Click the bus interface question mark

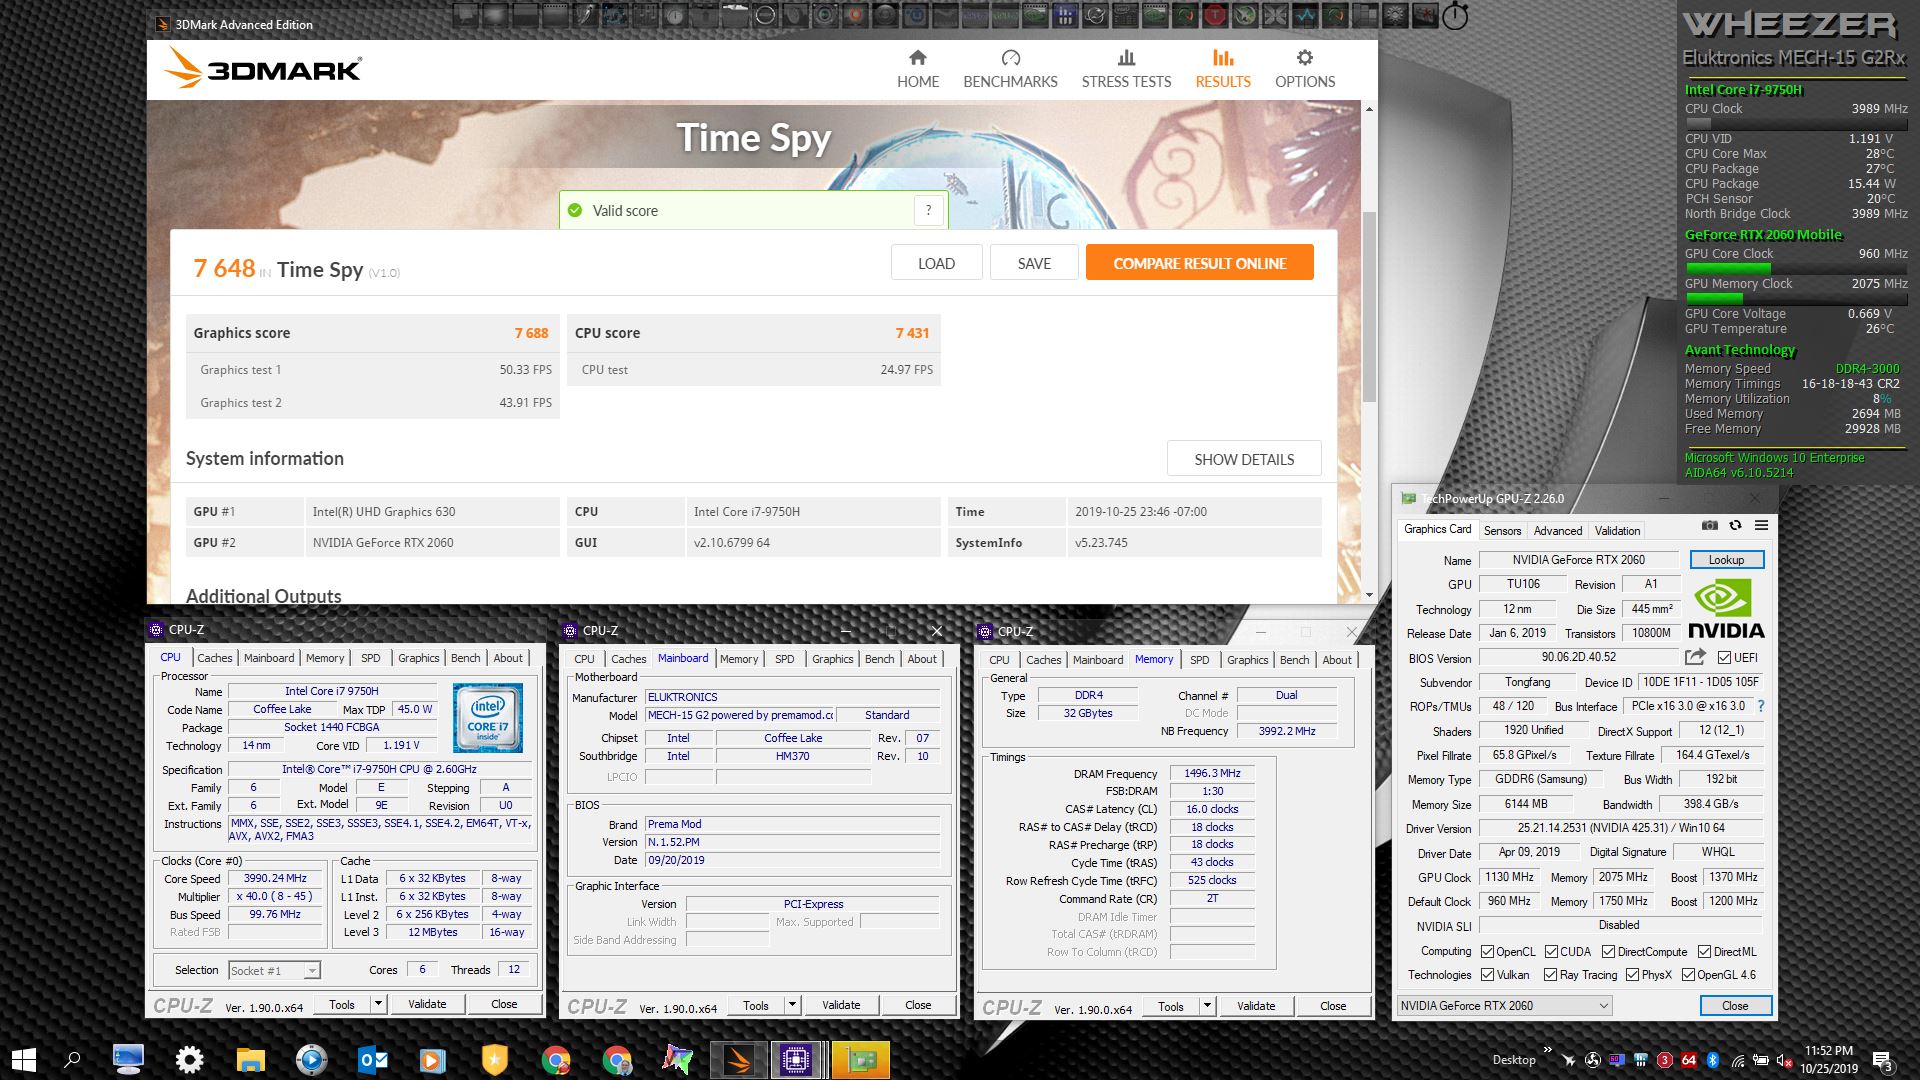[1760, 706]
